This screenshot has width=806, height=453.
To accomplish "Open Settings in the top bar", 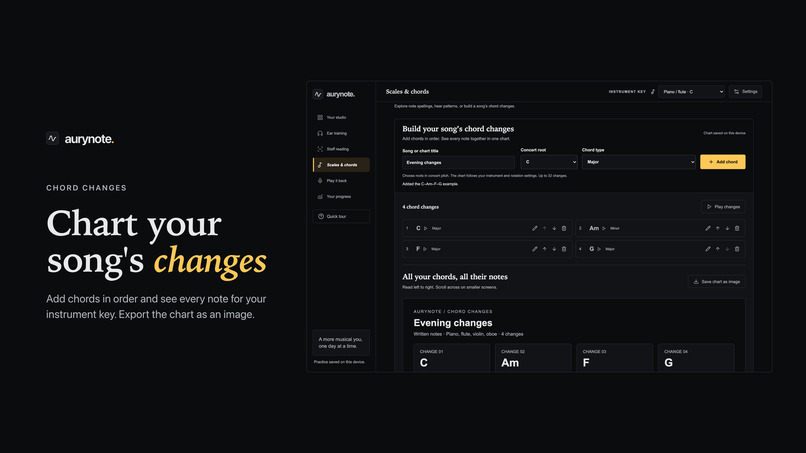I will coord(745,92).
